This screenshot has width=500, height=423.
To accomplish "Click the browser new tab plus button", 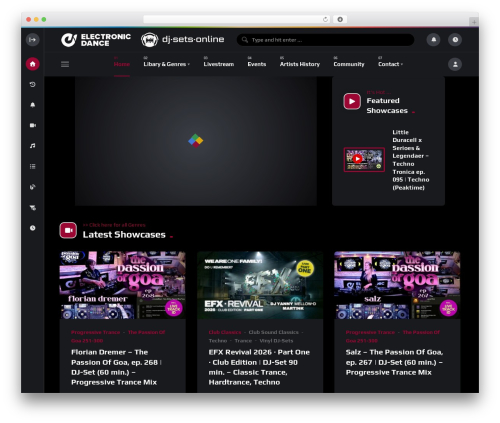I will tap(474, 22).
